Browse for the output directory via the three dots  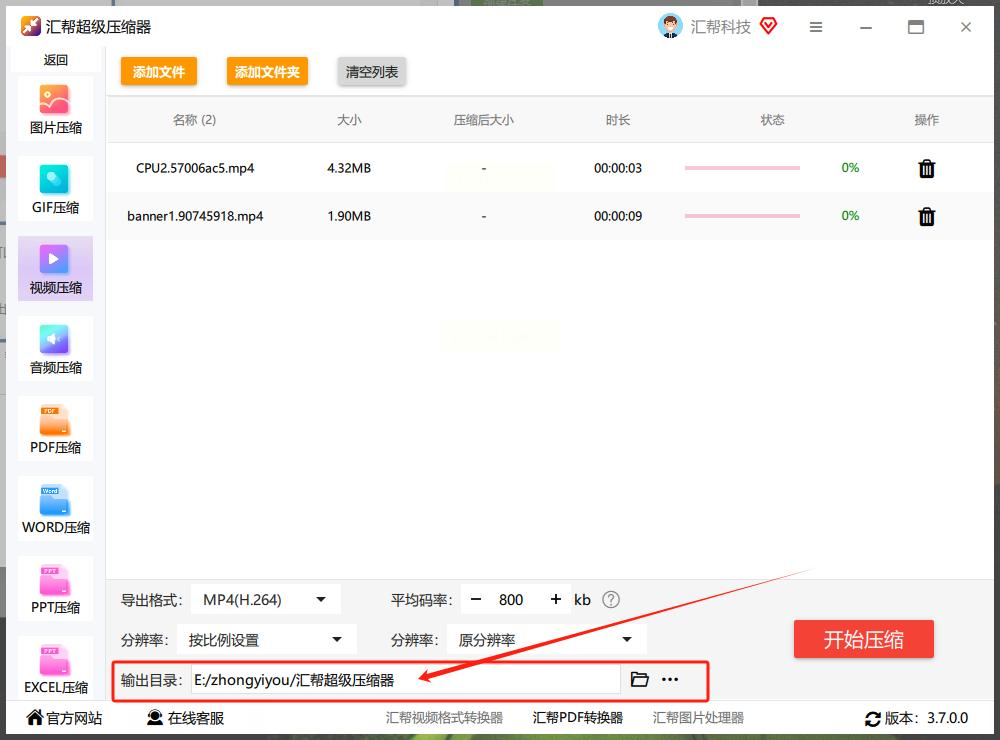pos(670,679)
